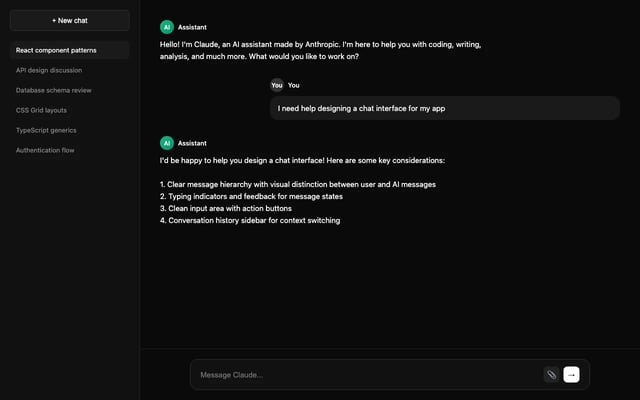Select Database schema review in sidebar
The width and height of the screenshot is (640, 400).
(70, 90)
